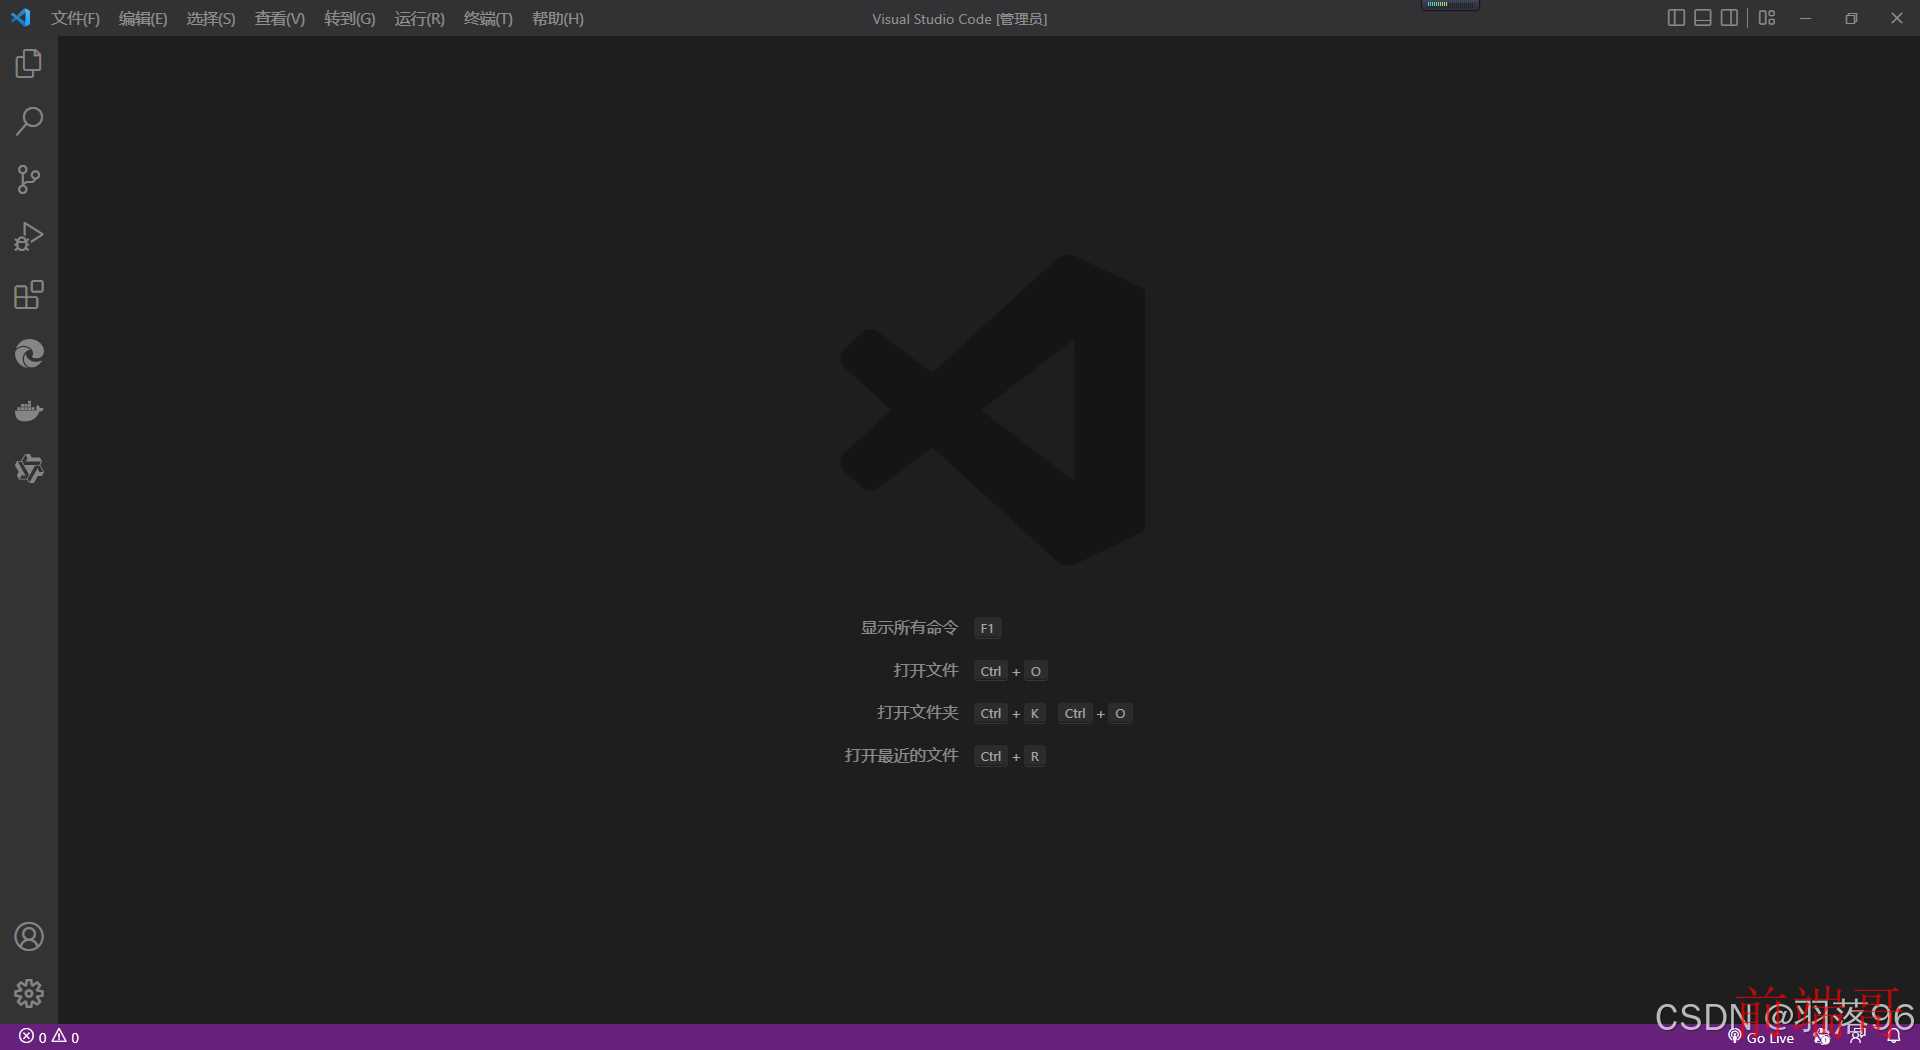Start the Go Live server
The height and width of the screenshot is (1050, 1920).
click(1761, 1038)
